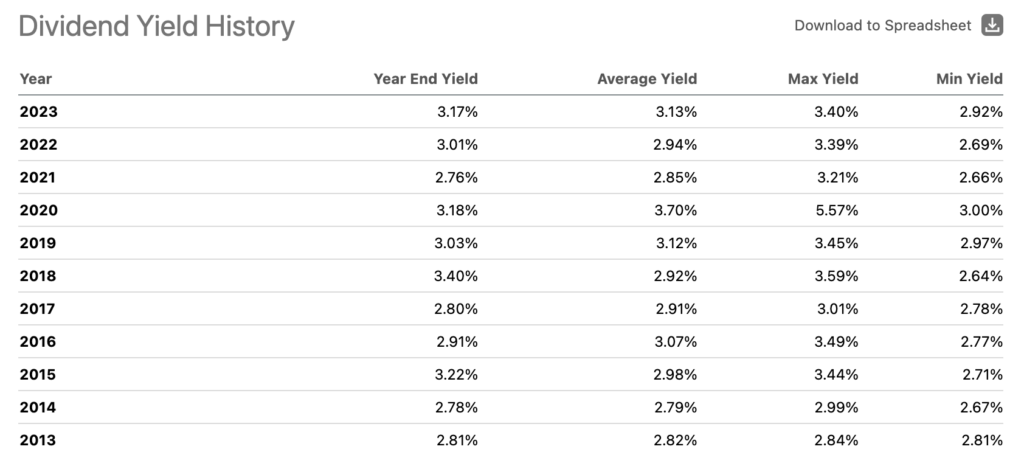Click the Average Yield column header
Screen dimensions: 1024x466
tap(646, 79)
